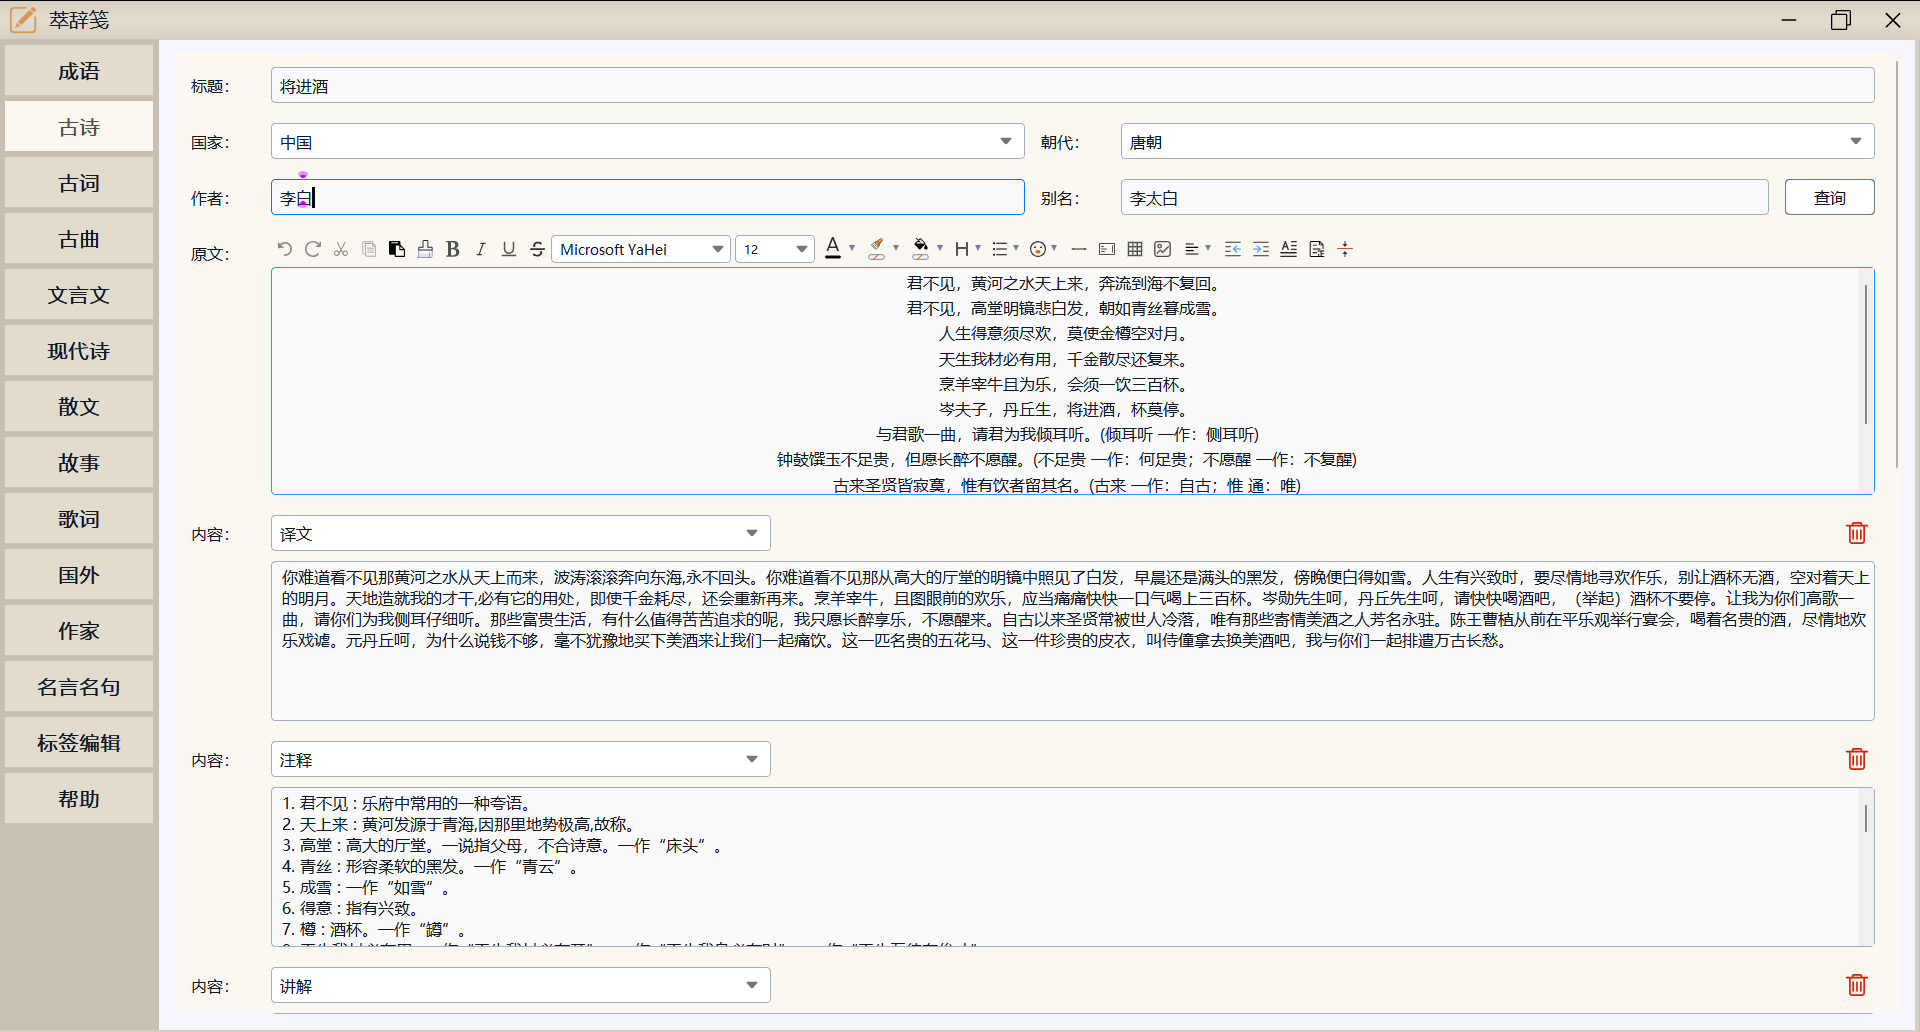The image size is (1920, 1032).
Task: Open the 现代诗 section
Action: tap(79, 351)
